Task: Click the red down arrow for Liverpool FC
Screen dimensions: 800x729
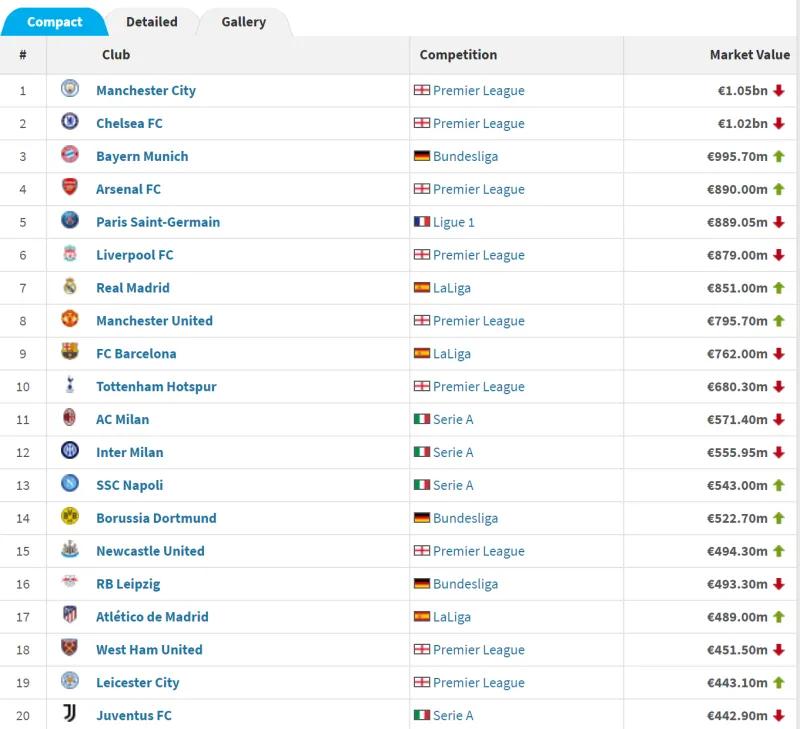Action: pyautogui.click(x=779, y=255)
